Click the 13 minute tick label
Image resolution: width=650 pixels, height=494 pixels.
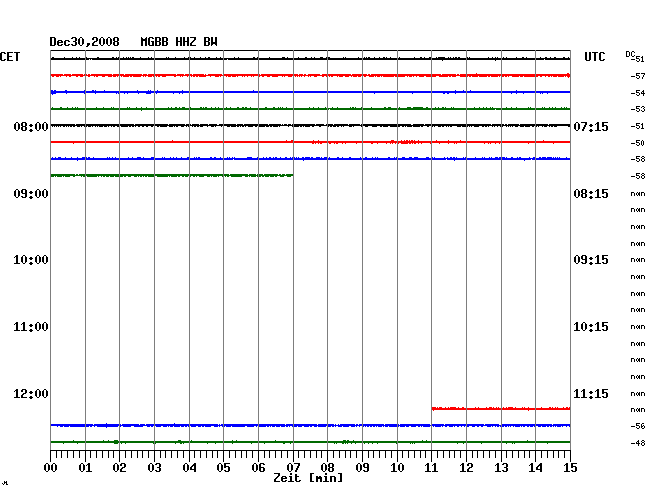(501, 468)
